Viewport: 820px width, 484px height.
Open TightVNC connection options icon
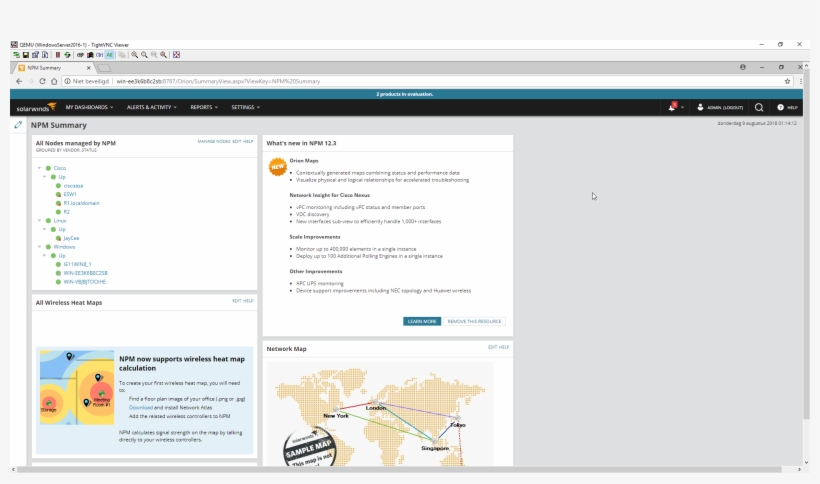[36, 55]
